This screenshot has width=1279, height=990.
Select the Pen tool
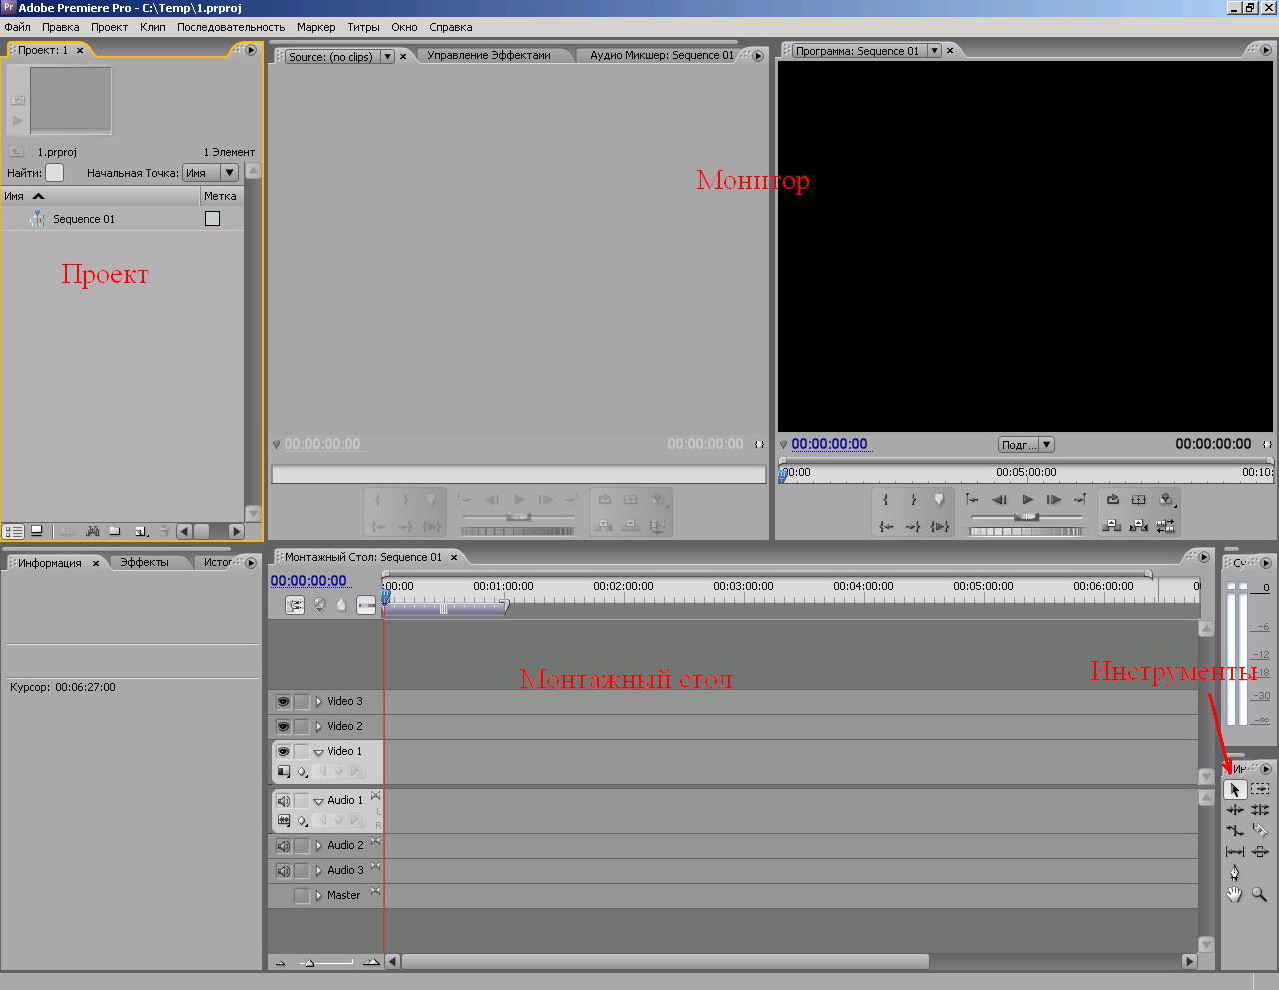[1235, 872]
